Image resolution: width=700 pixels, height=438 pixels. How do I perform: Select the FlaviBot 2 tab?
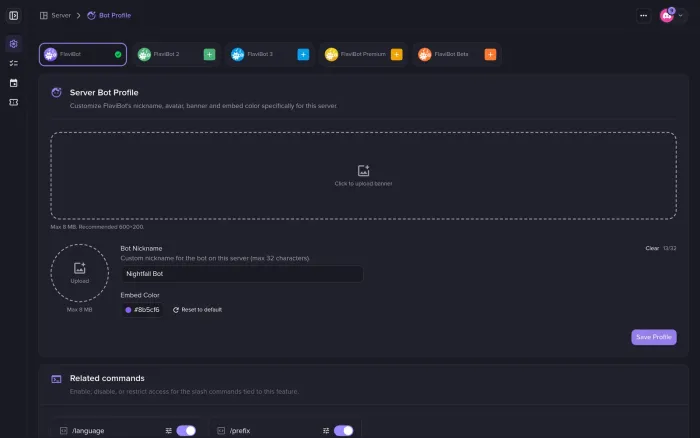pos(176,54)
